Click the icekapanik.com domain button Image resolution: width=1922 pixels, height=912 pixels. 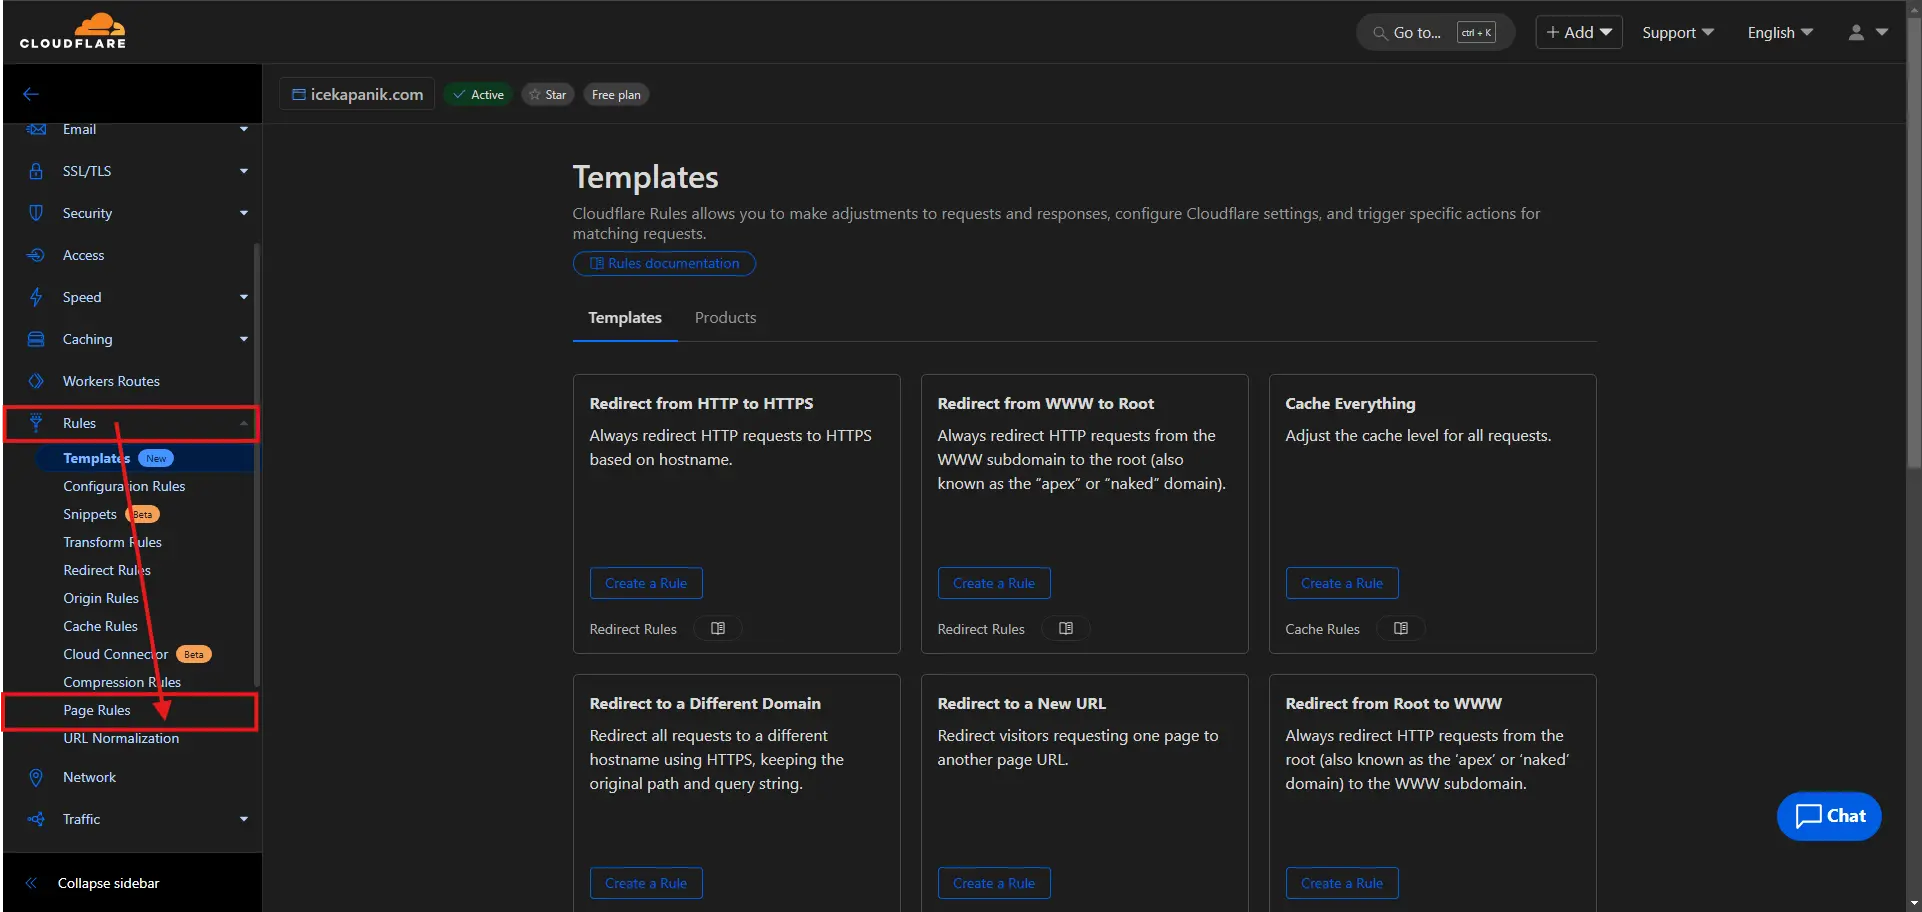point(357,94)
